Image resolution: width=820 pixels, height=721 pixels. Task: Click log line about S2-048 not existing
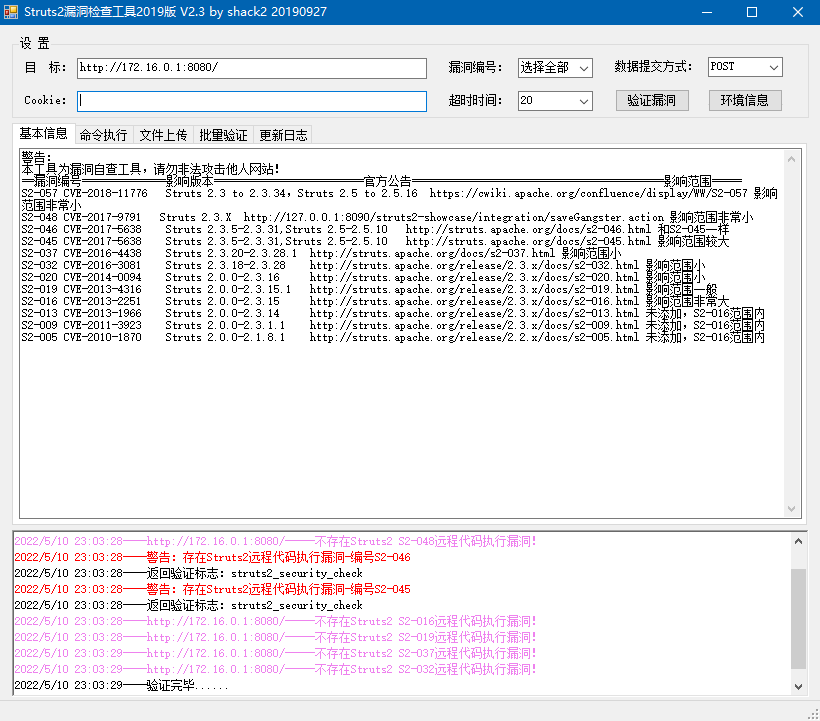pos(276,542)
